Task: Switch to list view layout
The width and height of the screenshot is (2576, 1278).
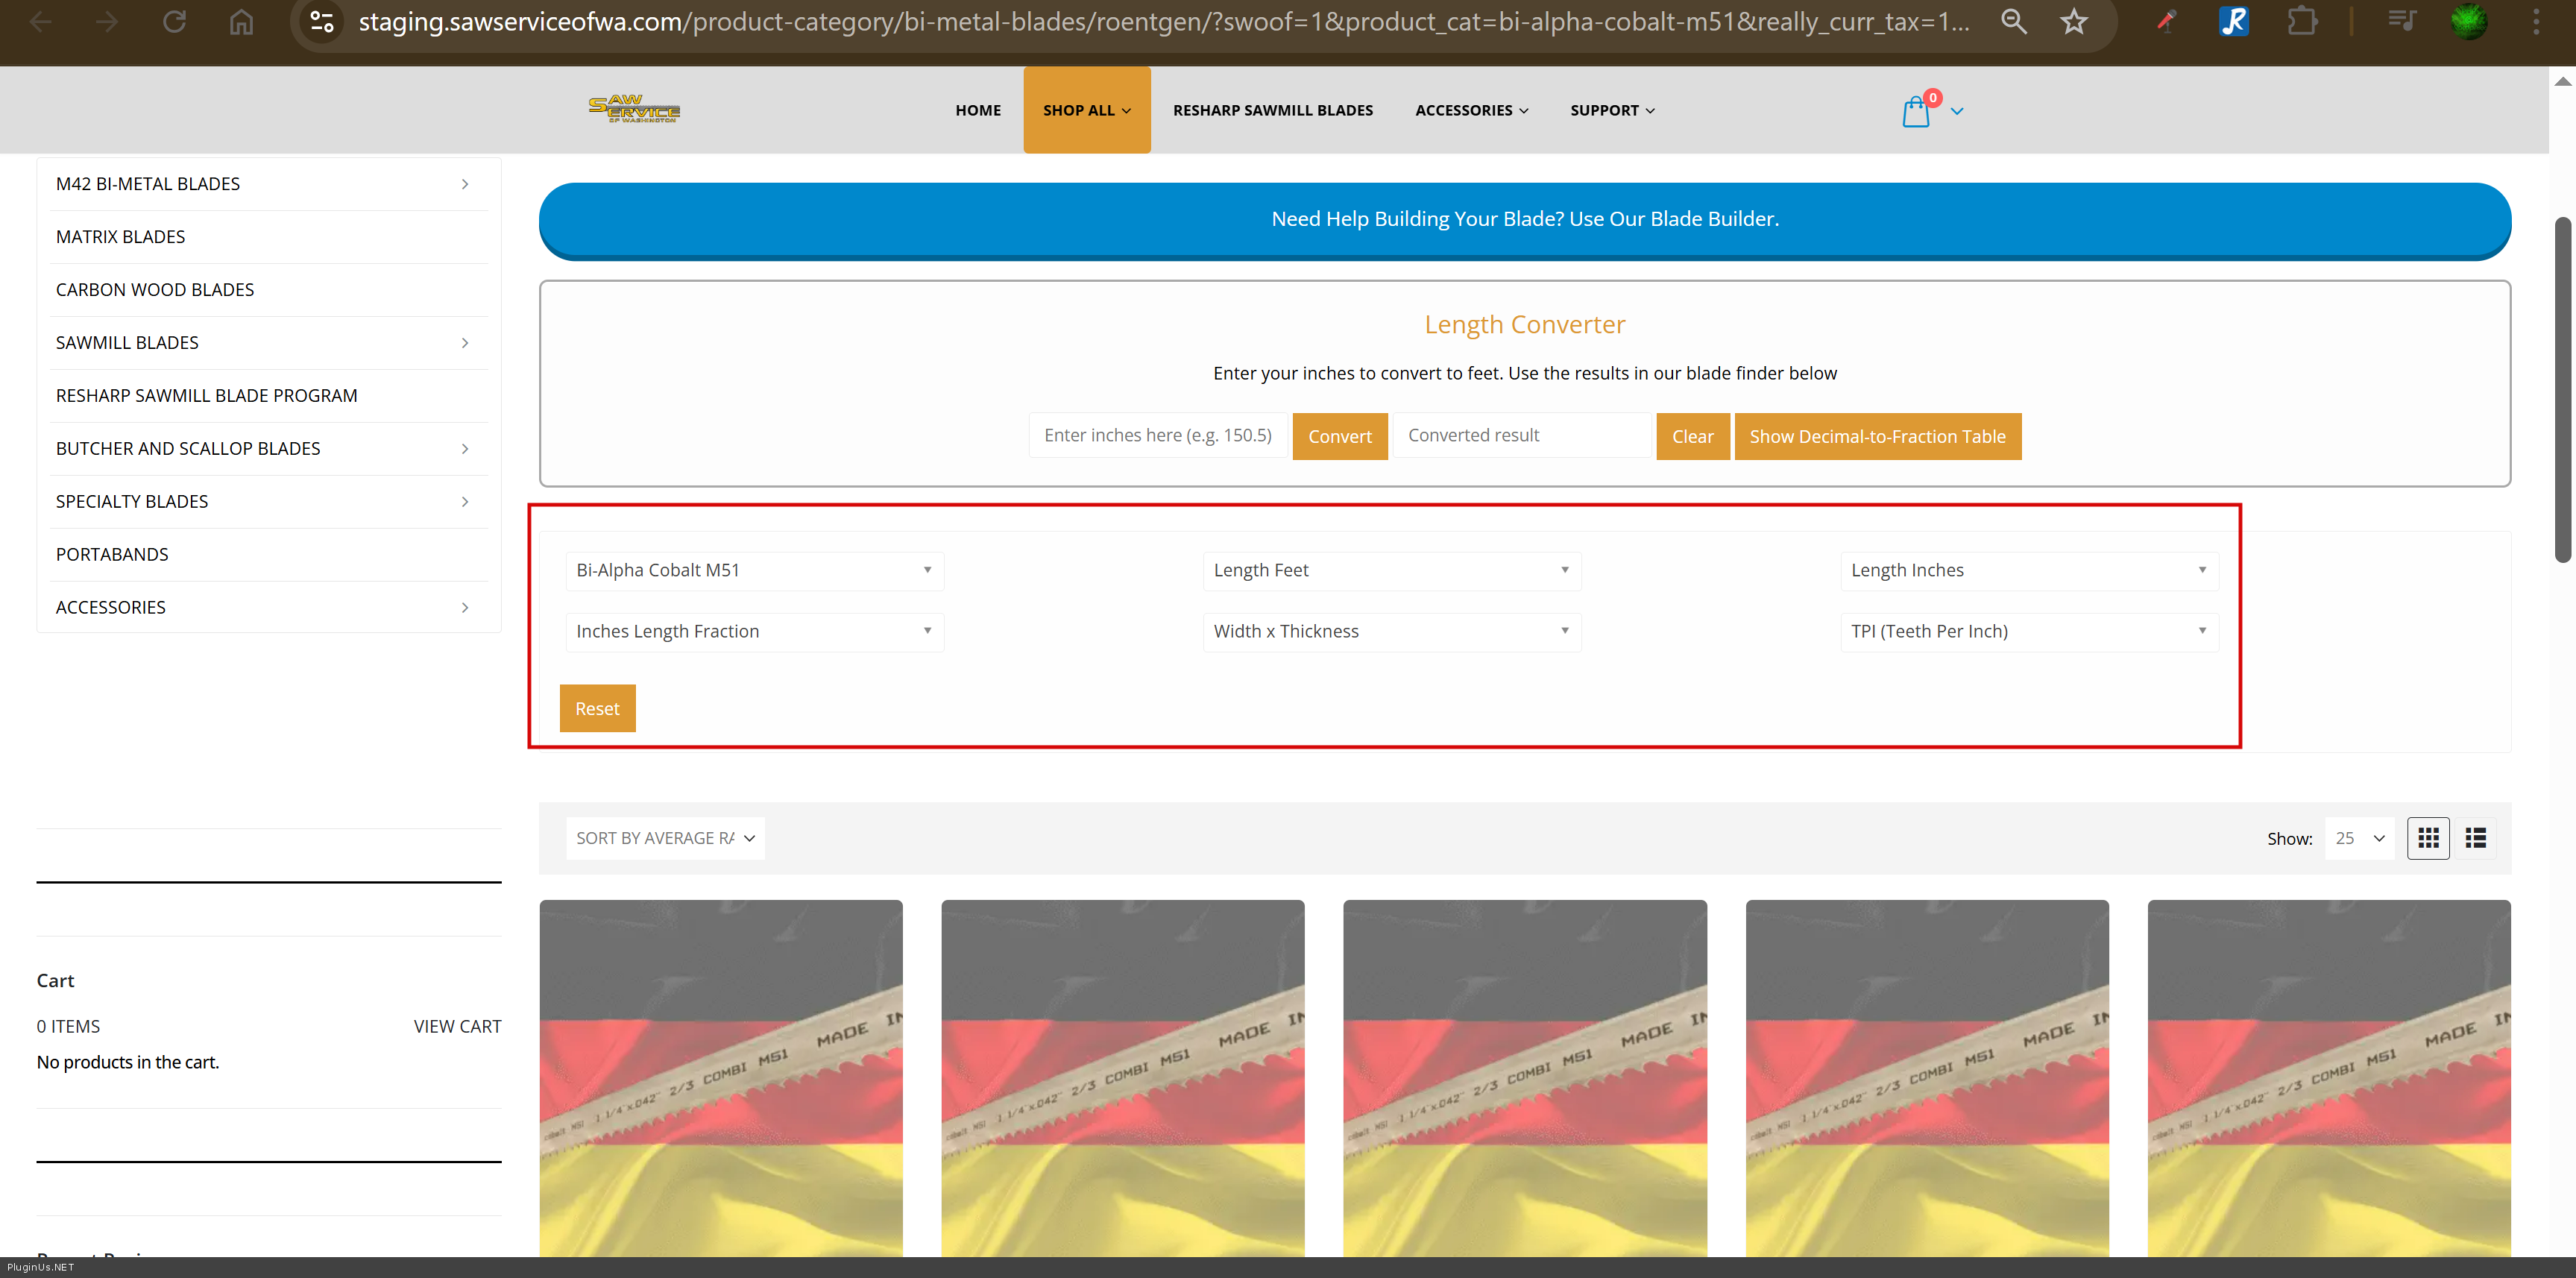Action: click(x=2476, y=838)
